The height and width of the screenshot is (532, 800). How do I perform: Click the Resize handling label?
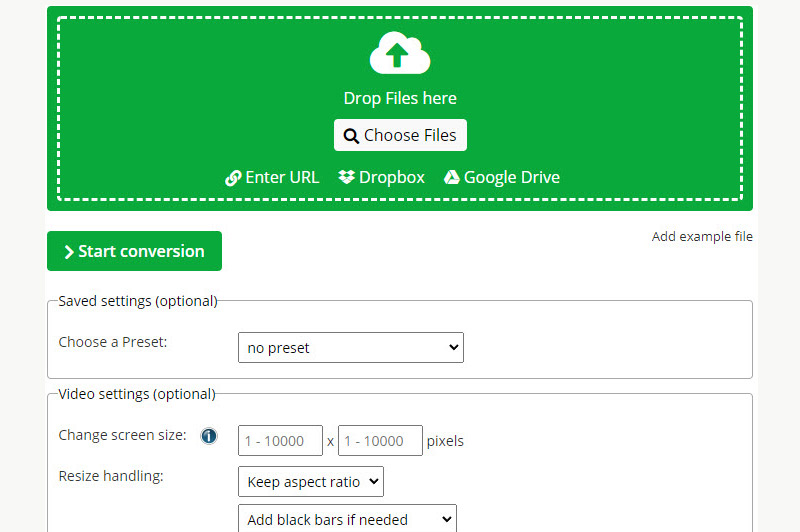(111, 476)
